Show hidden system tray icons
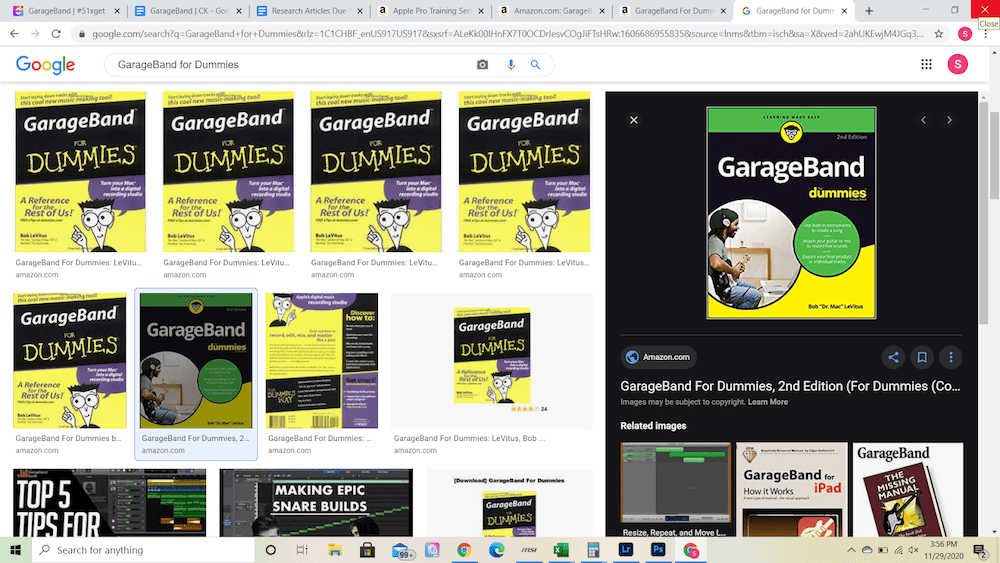 pyautogui.click(x=851, y=550)
